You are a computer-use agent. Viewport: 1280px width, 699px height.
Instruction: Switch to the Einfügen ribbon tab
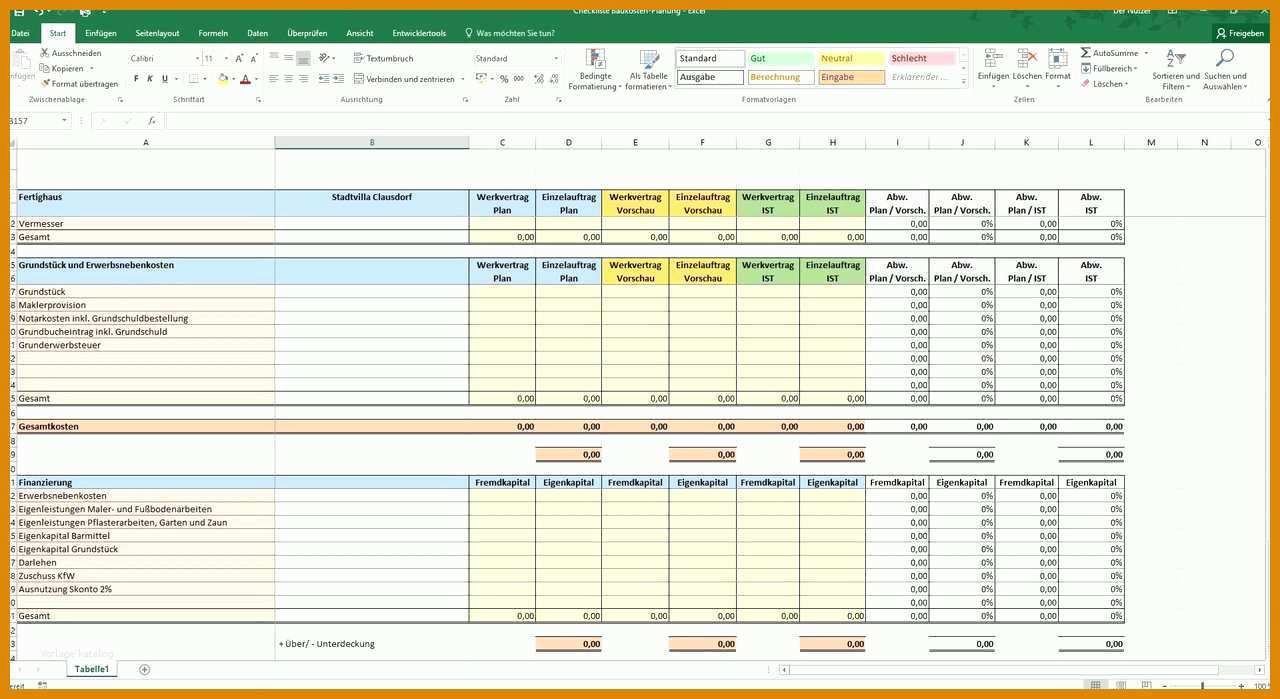[x=101, y=33]
